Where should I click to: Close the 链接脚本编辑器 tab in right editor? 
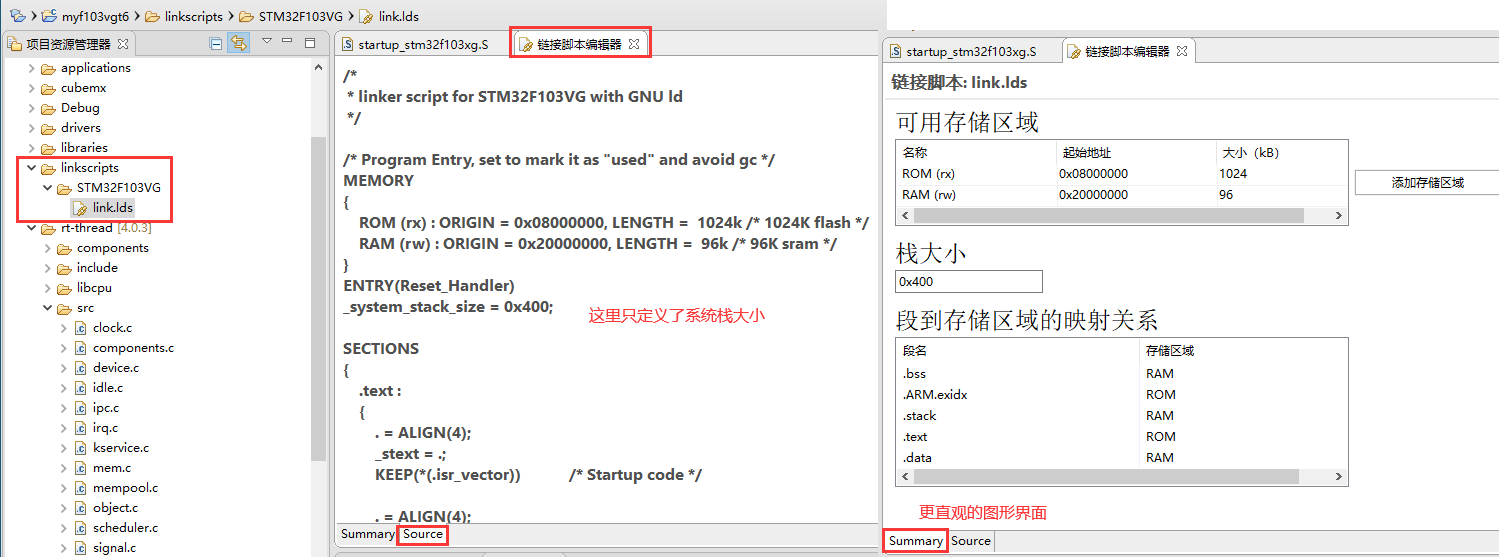pyautogui.click(x=1181, y=51)
